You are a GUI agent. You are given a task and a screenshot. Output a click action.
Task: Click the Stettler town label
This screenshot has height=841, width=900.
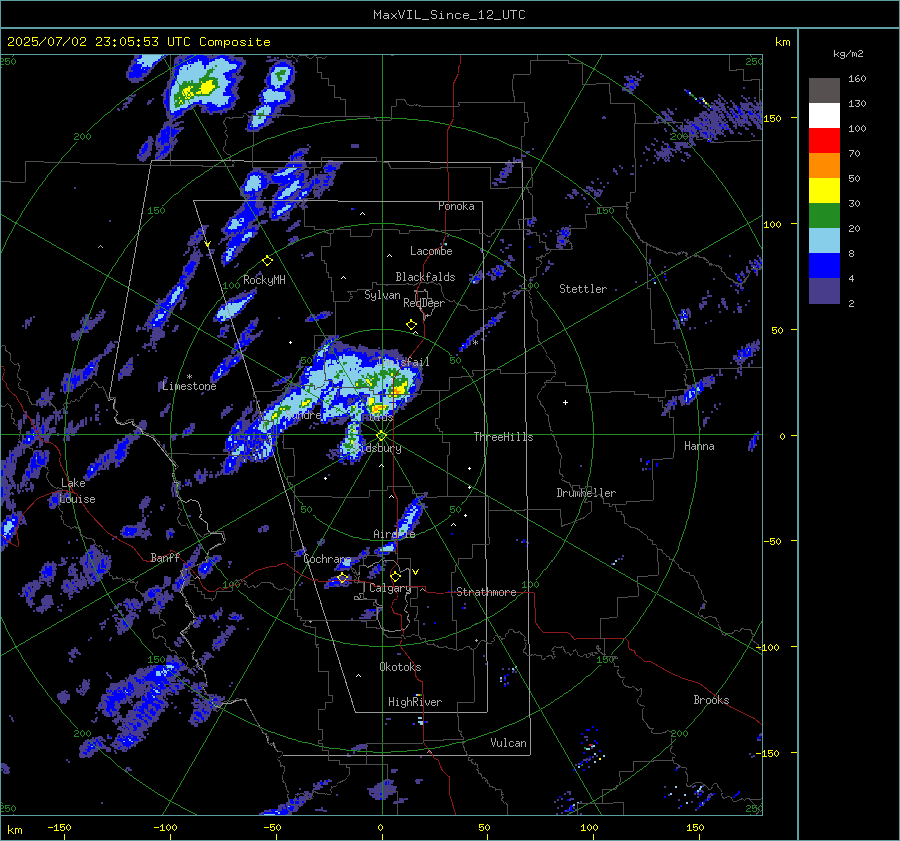point(583,289)
